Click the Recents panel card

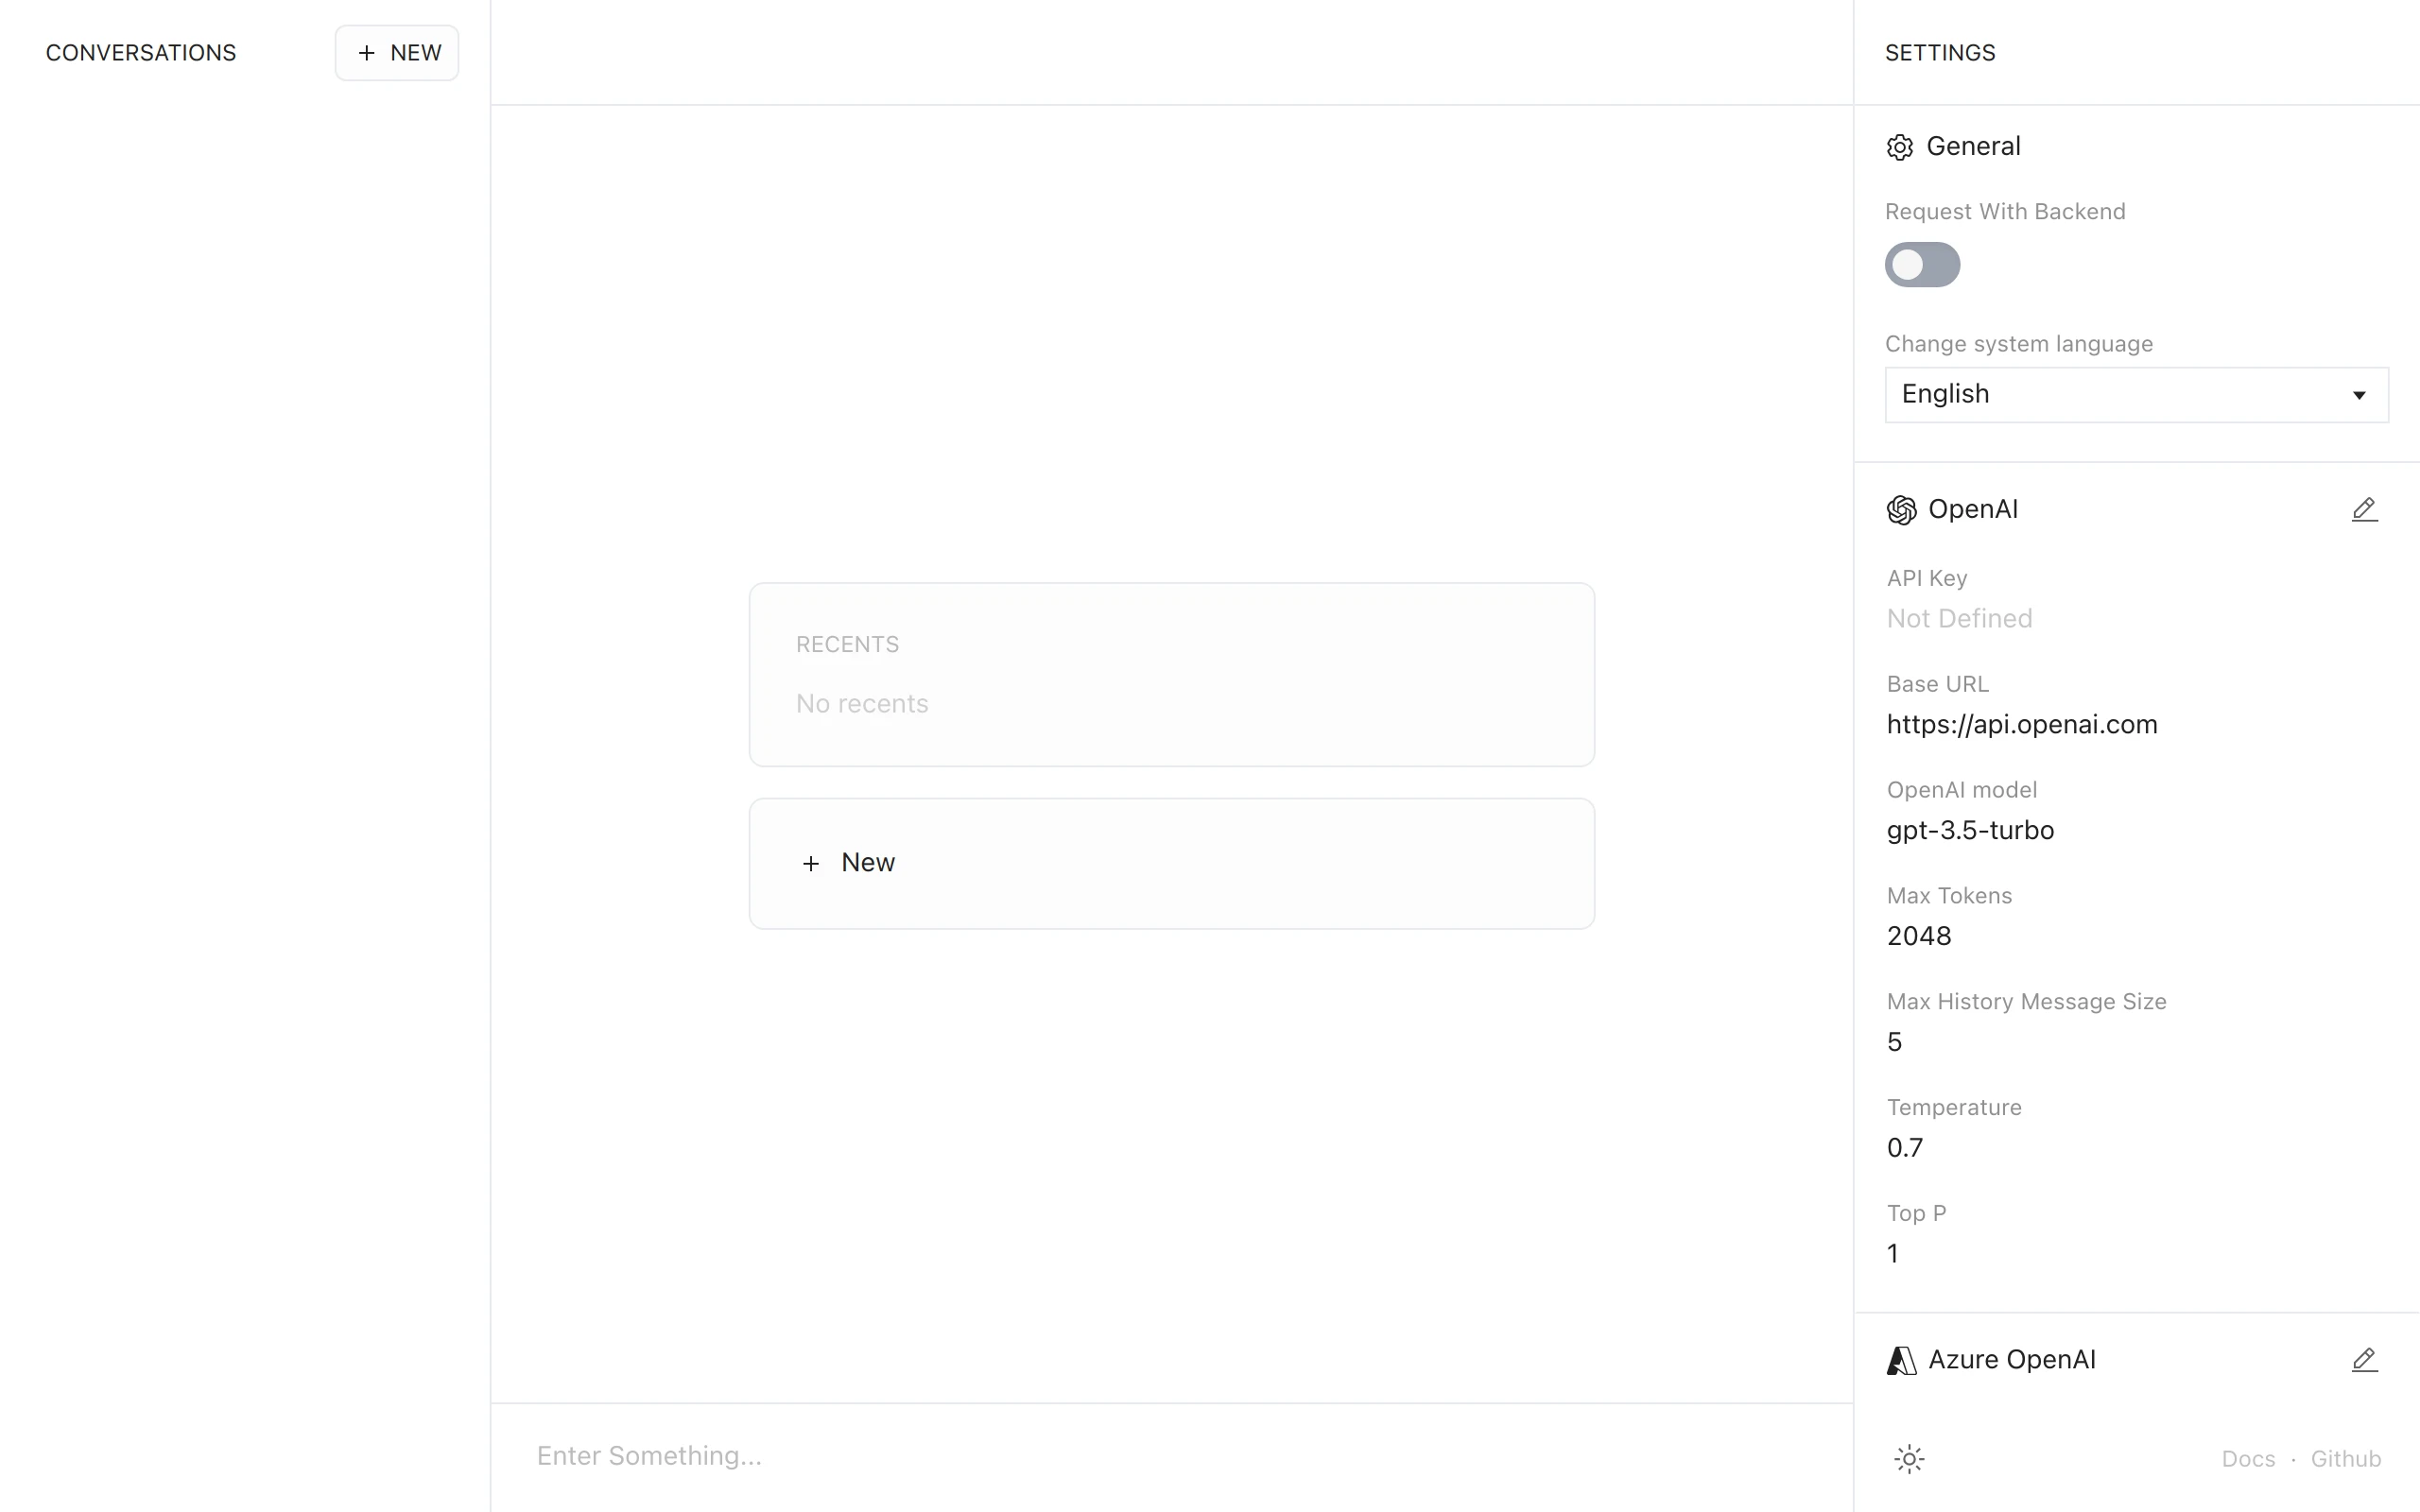[1171, 674]
